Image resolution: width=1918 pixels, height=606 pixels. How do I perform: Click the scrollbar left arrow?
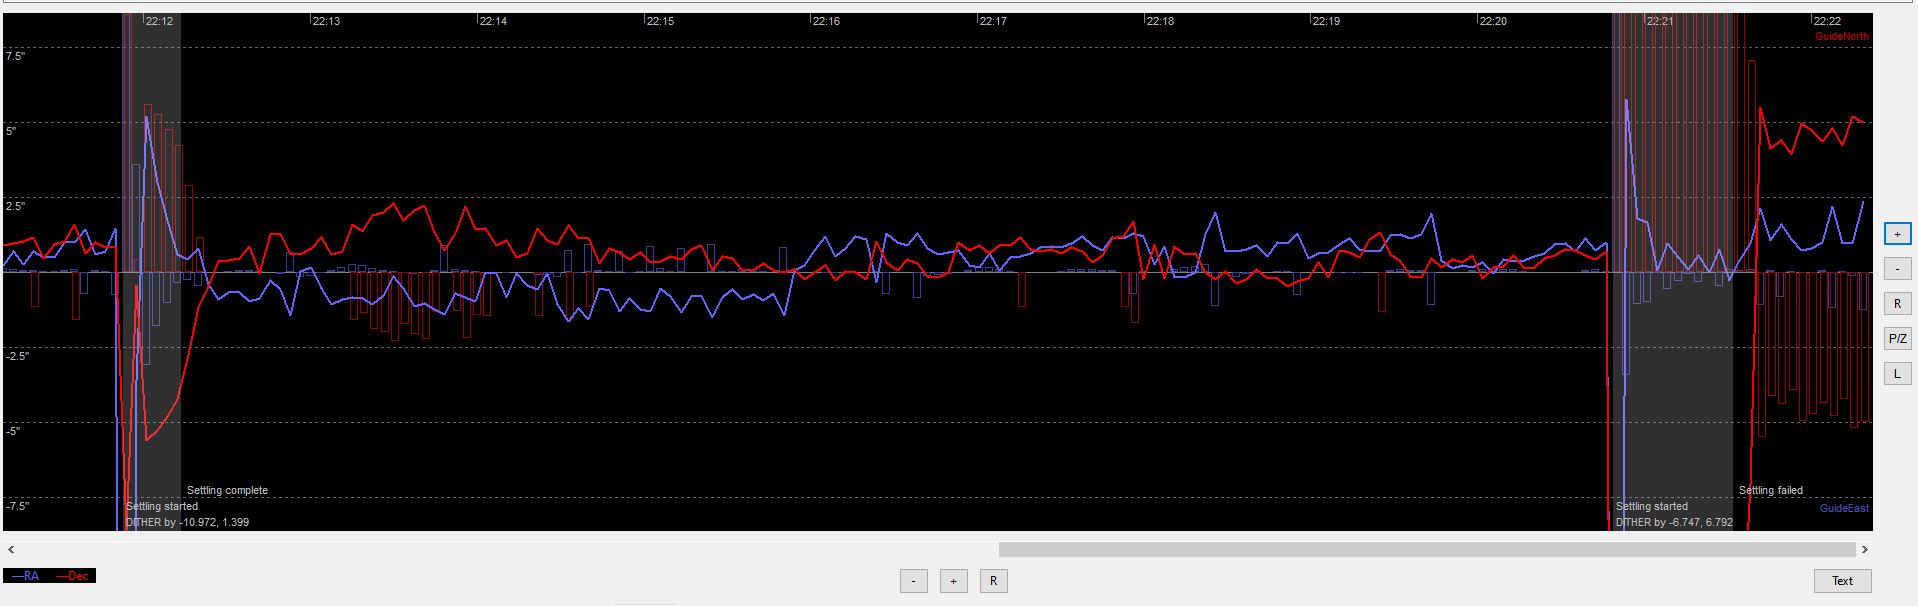point(10,549)
